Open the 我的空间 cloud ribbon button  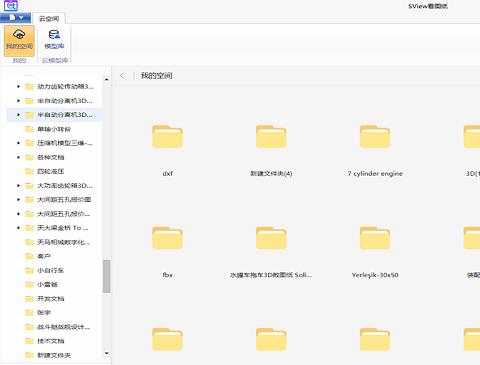19,41
